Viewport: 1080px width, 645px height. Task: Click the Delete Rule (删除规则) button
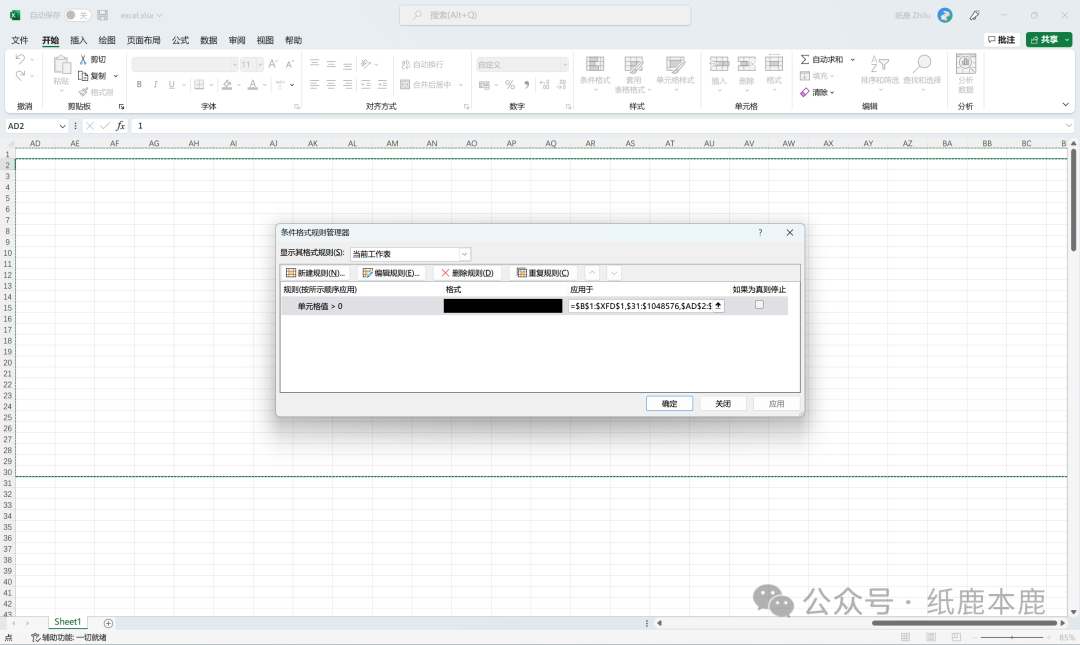pos(467,273)
